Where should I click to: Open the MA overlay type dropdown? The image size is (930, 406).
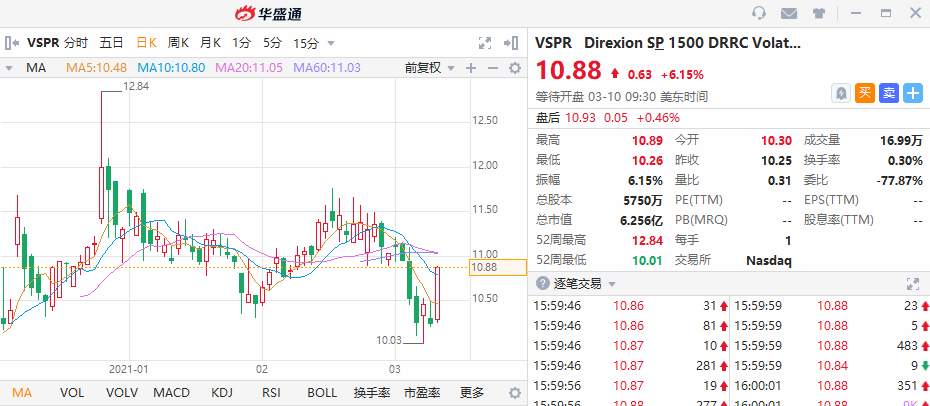click(9, 69)
